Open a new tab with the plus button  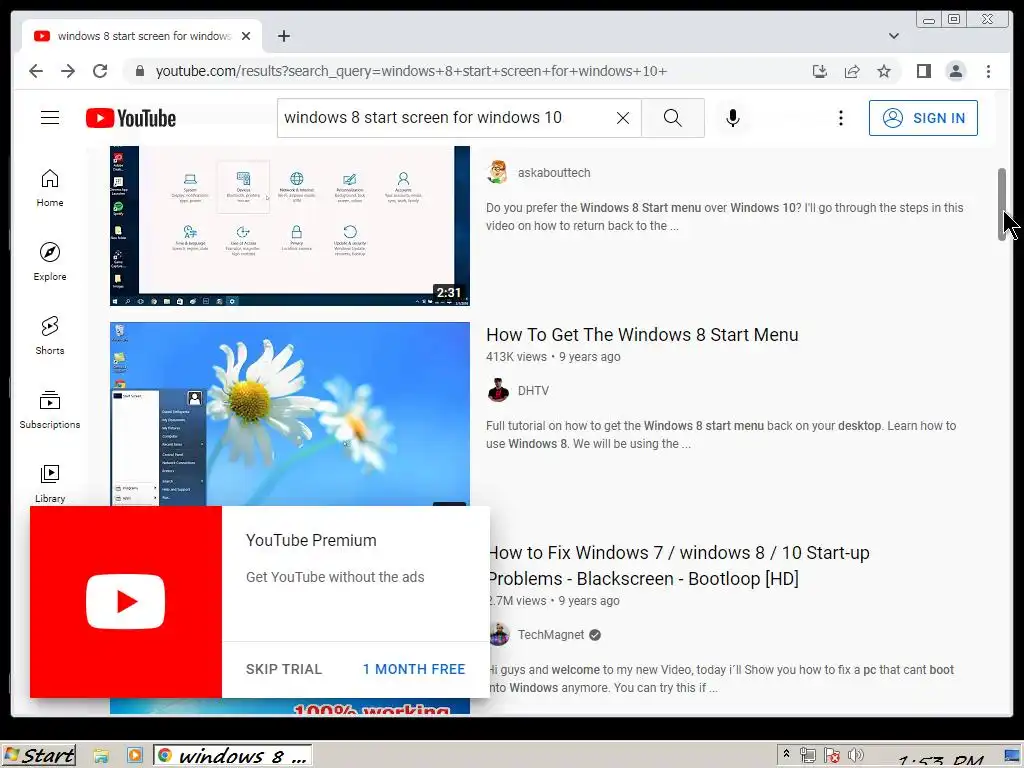pyautogui.click(x=283, y=36)
